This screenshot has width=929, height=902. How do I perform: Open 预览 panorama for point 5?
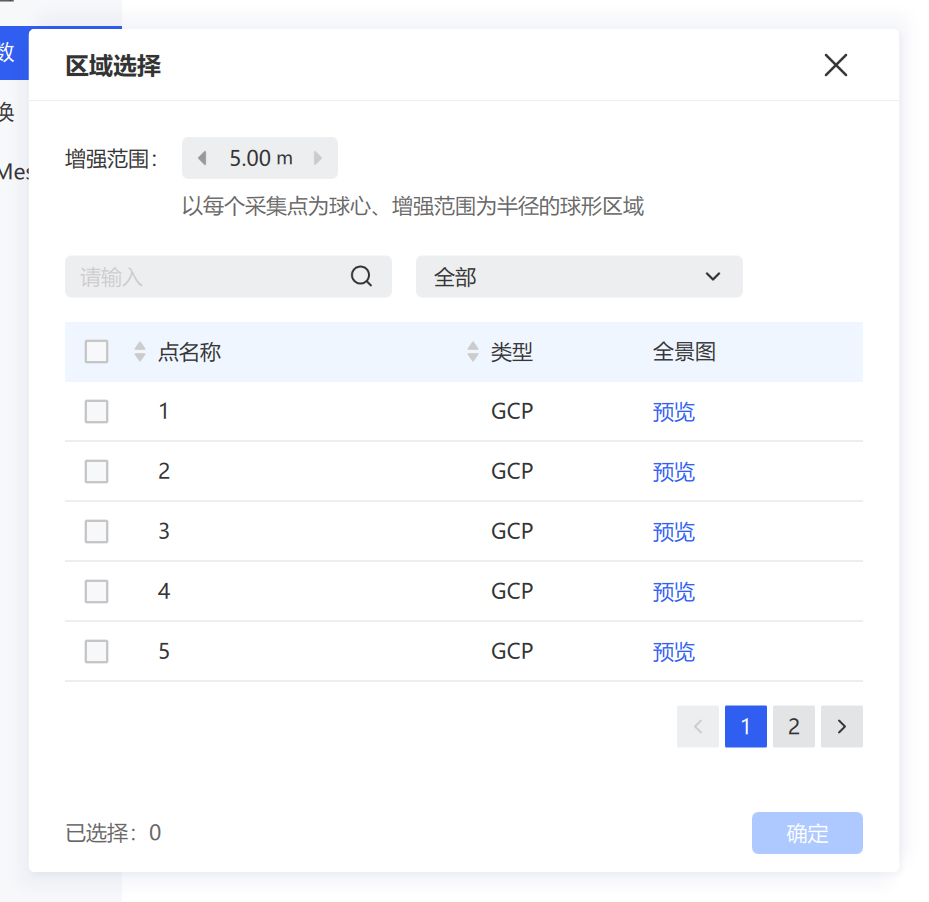pyautogui.click(x=674, y=652)
